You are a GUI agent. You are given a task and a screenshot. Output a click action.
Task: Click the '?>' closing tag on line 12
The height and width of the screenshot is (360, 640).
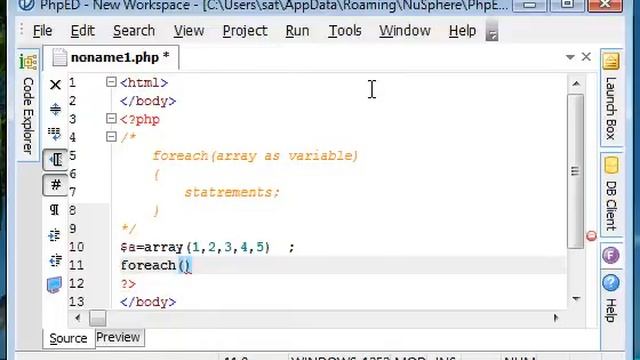pos(128,284)
